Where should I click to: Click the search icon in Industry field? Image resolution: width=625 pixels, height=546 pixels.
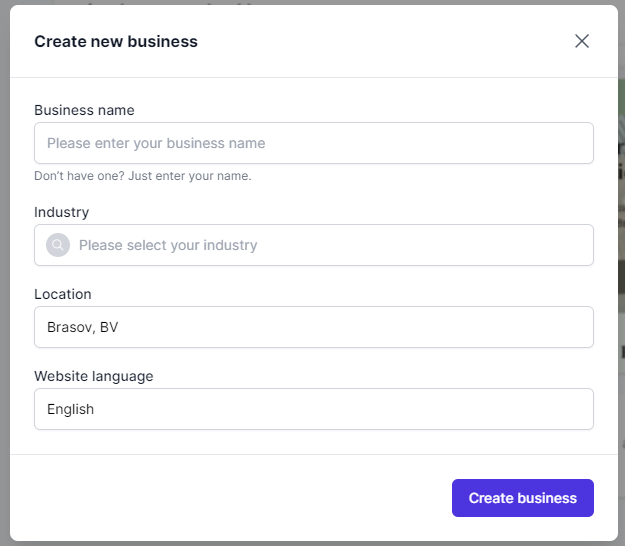(x=58, y=245)
